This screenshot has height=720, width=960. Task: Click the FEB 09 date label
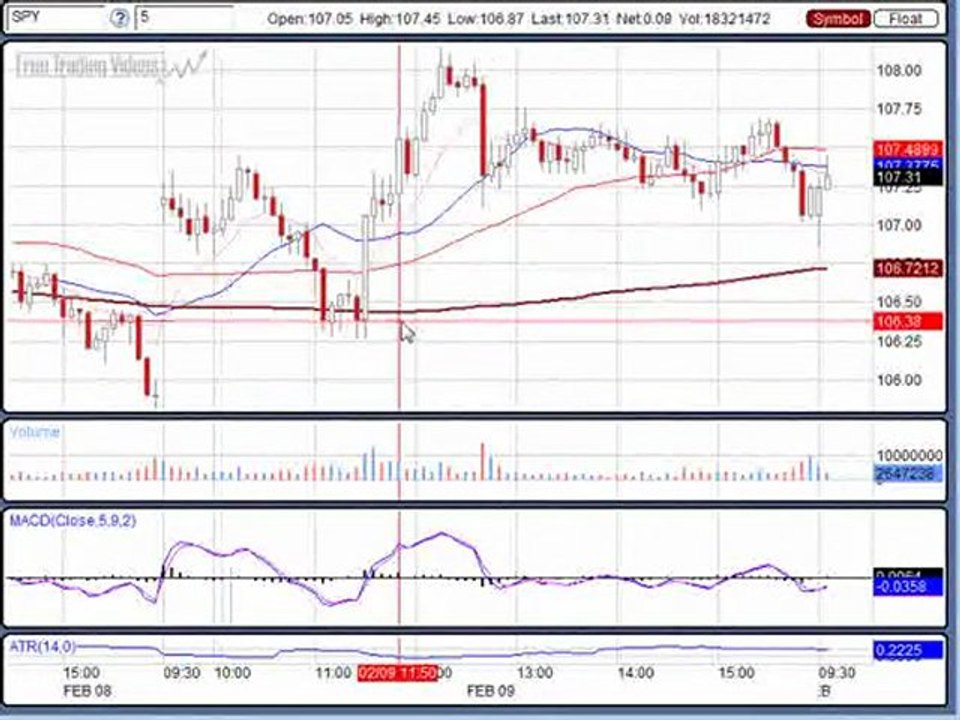[490, 691]
